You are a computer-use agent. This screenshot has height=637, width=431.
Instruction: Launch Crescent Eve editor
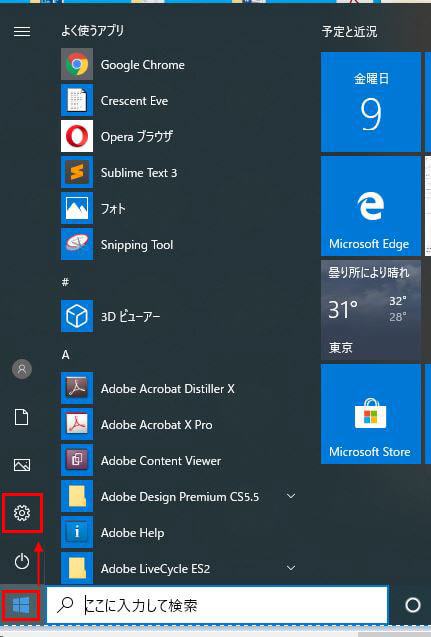[x=179, y=100]
